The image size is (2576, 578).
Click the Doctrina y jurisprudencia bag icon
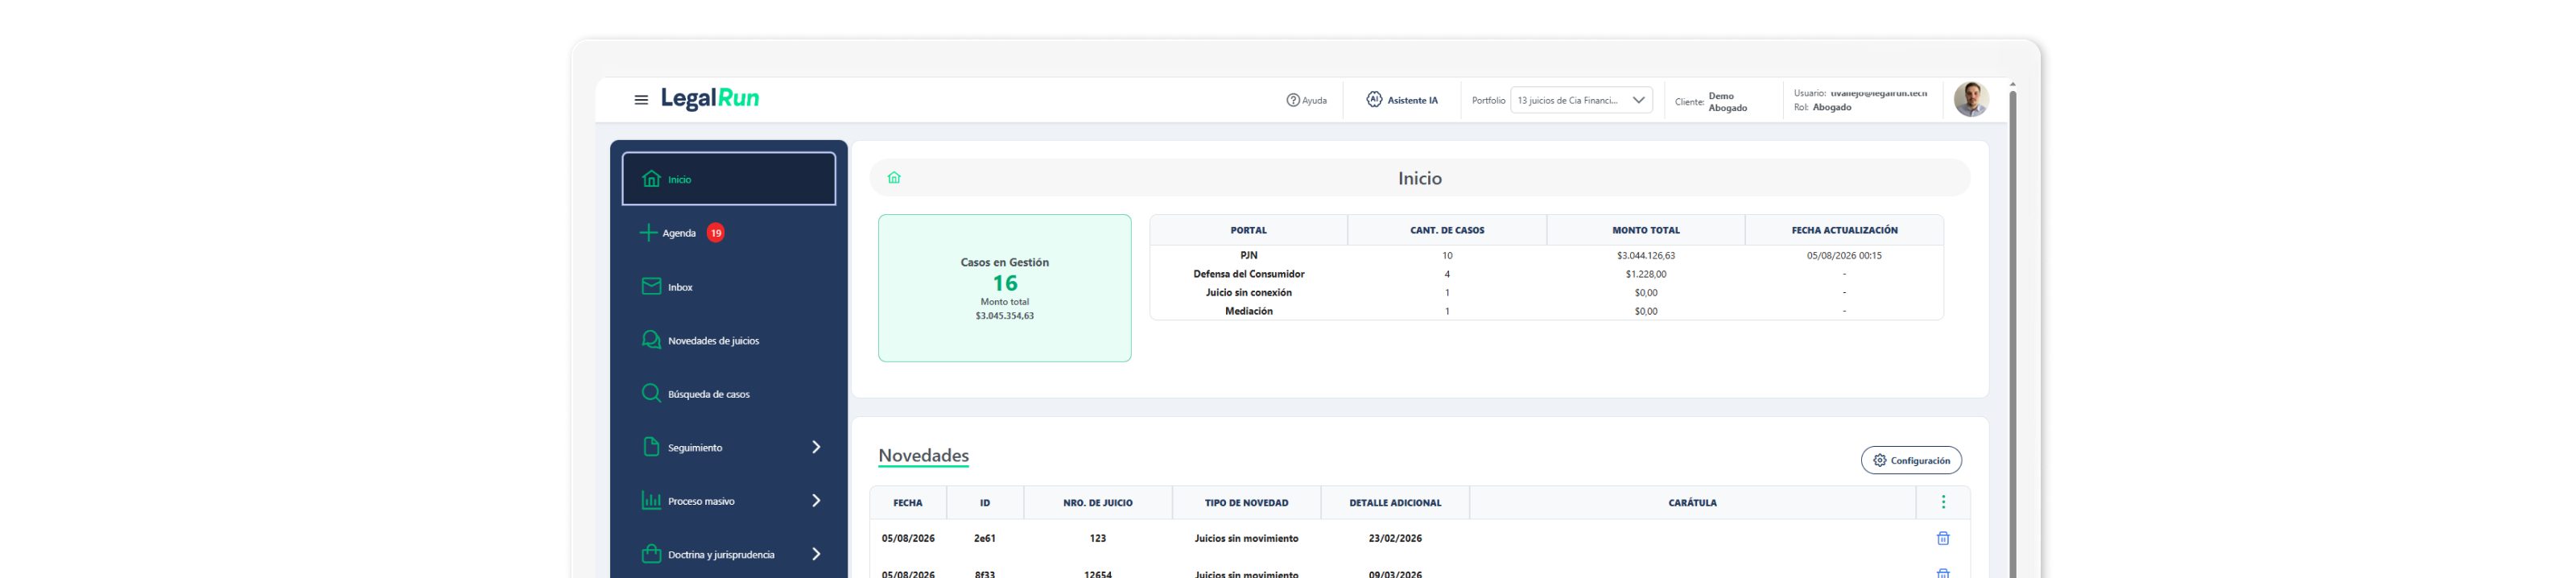tap(651, 554)
